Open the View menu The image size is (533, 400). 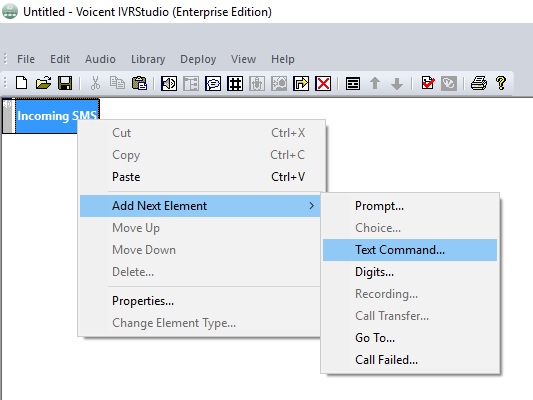coord(243,59)
